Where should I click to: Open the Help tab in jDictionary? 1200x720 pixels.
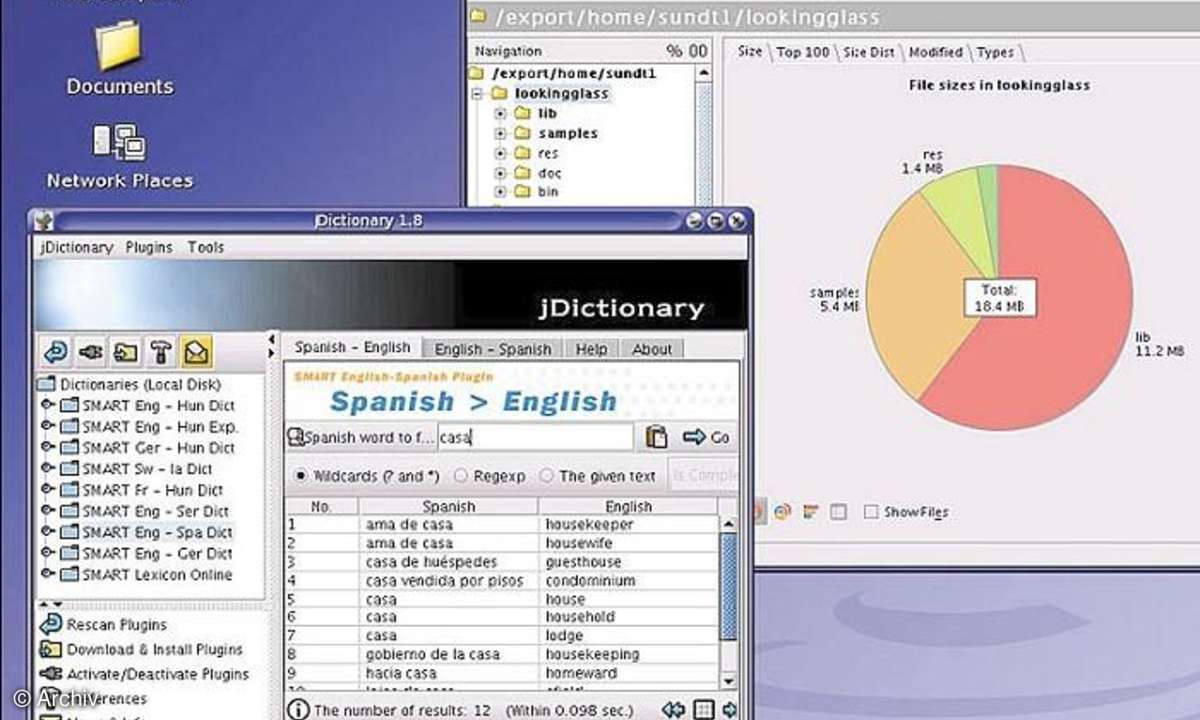[x=591, y=349]
